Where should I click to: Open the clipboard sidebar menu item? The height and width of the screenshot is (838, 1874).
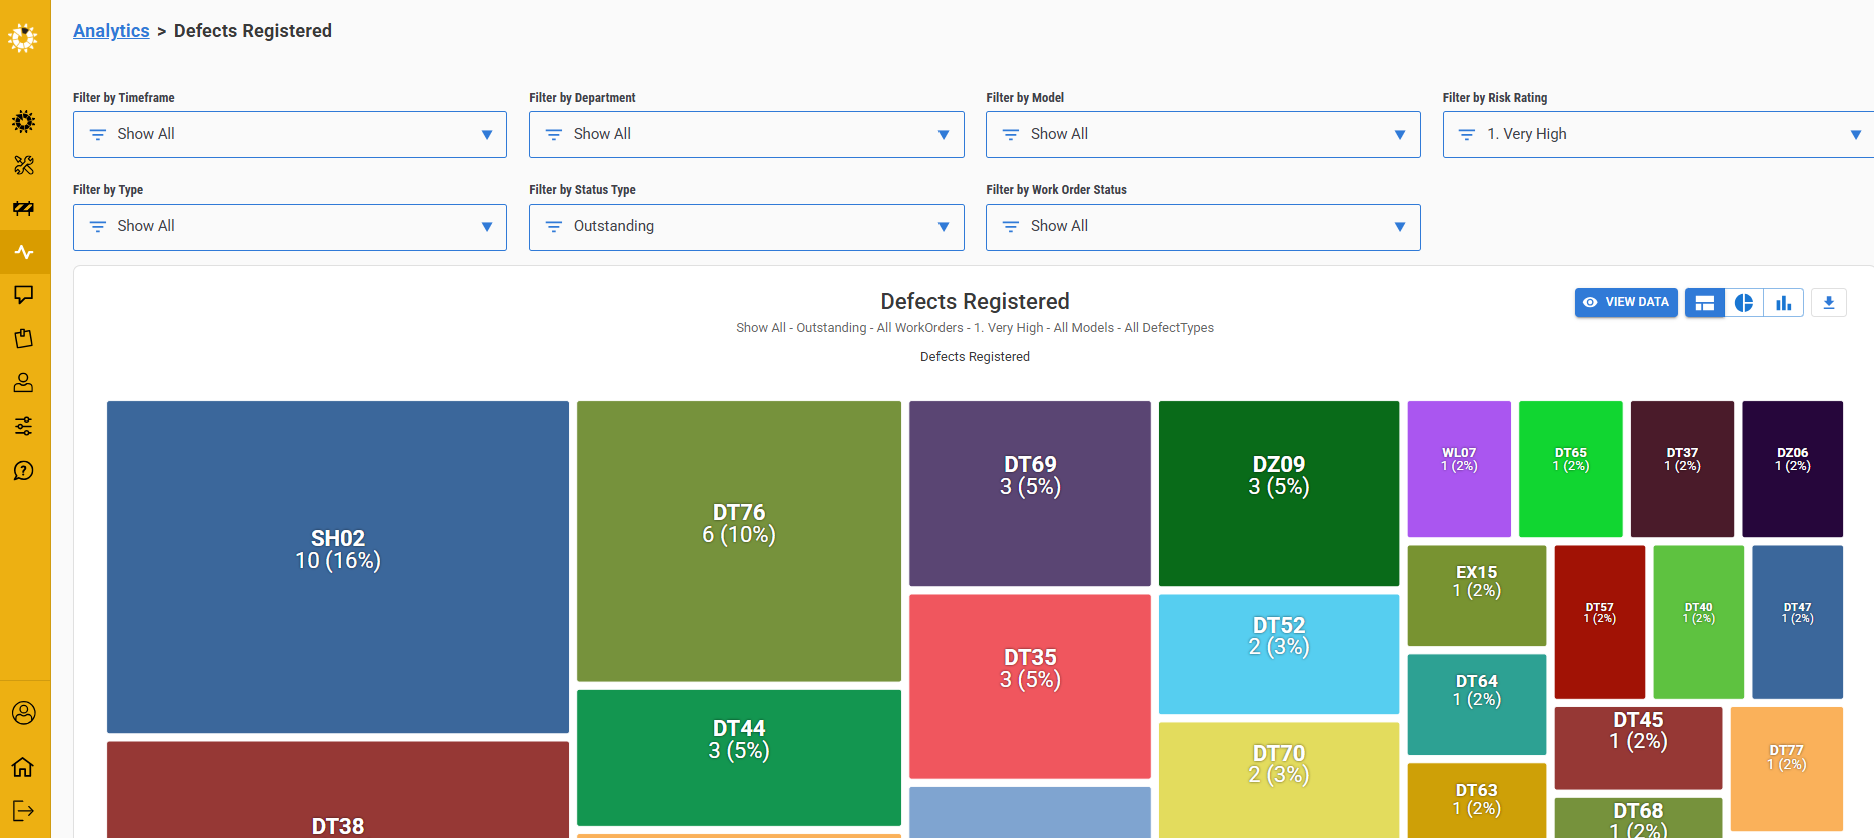(x=24, y=338)
